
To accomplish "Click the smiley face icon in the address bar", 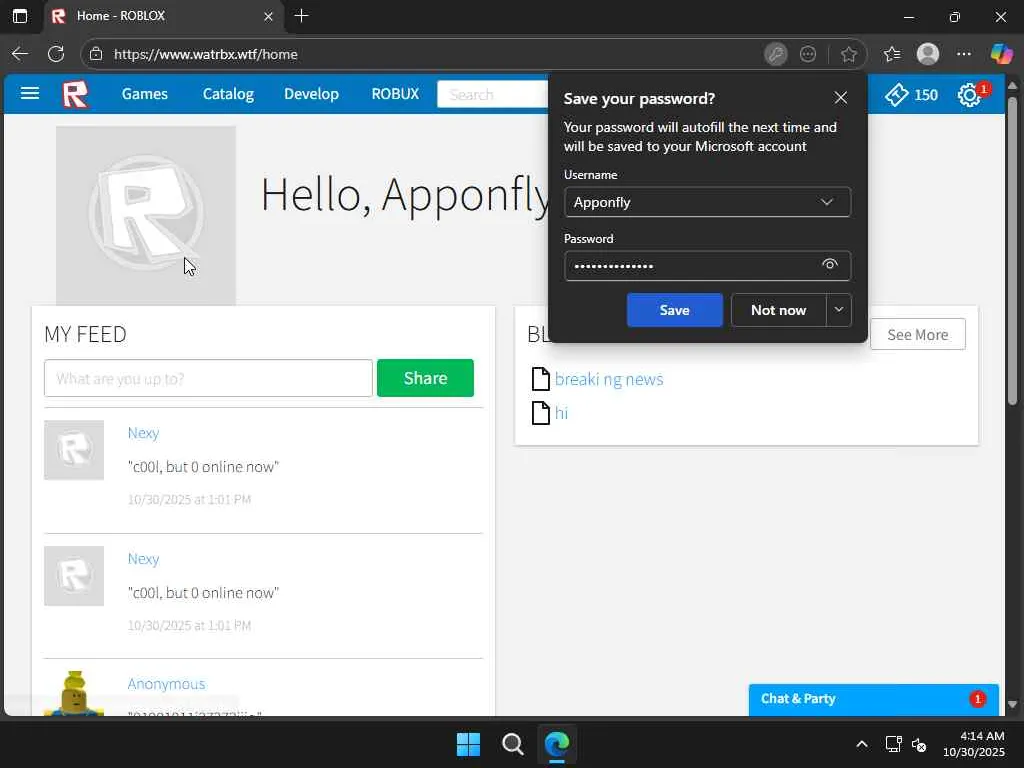I will 808,54.
